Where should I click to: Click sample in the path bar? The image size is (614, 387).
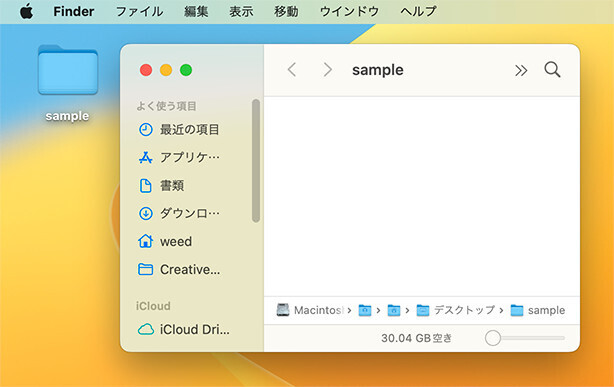(538, 310)
